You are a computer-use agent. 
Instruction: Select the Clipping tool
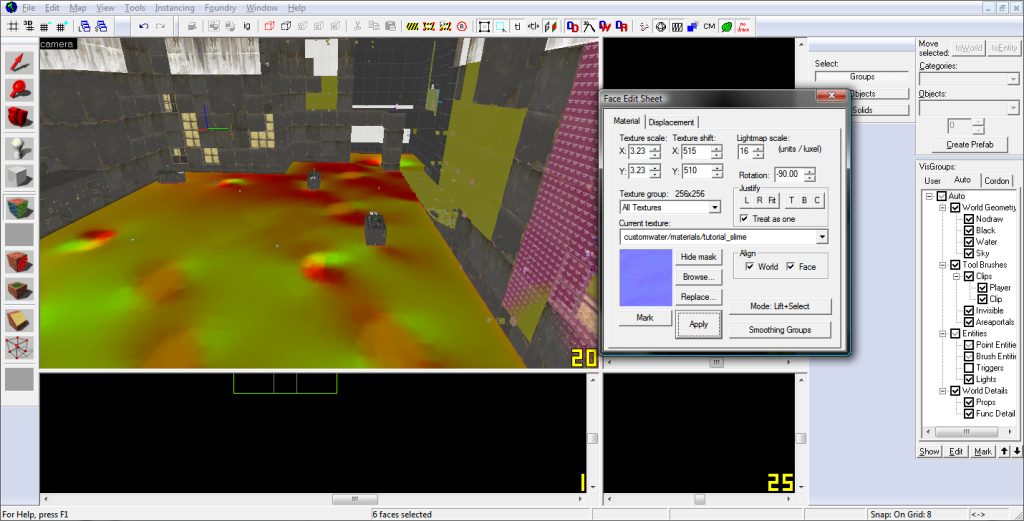click(19, 321)
